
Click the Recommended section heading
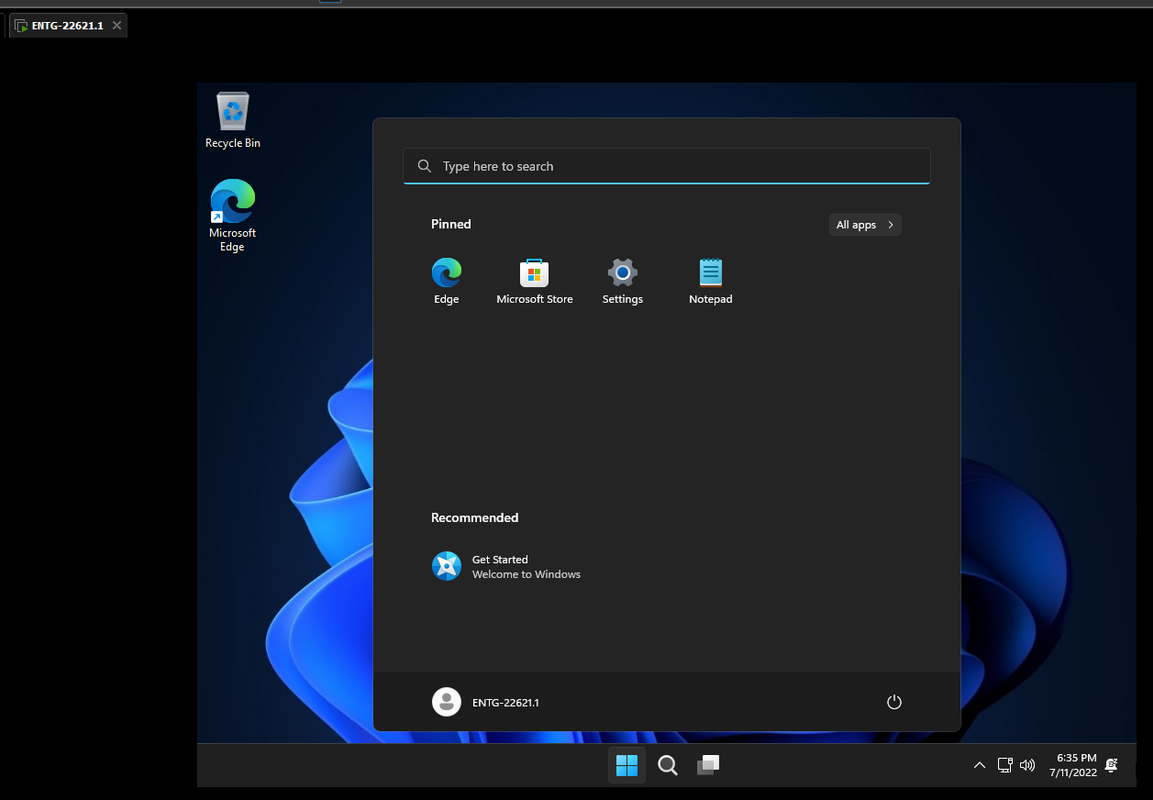pos(474,518)
